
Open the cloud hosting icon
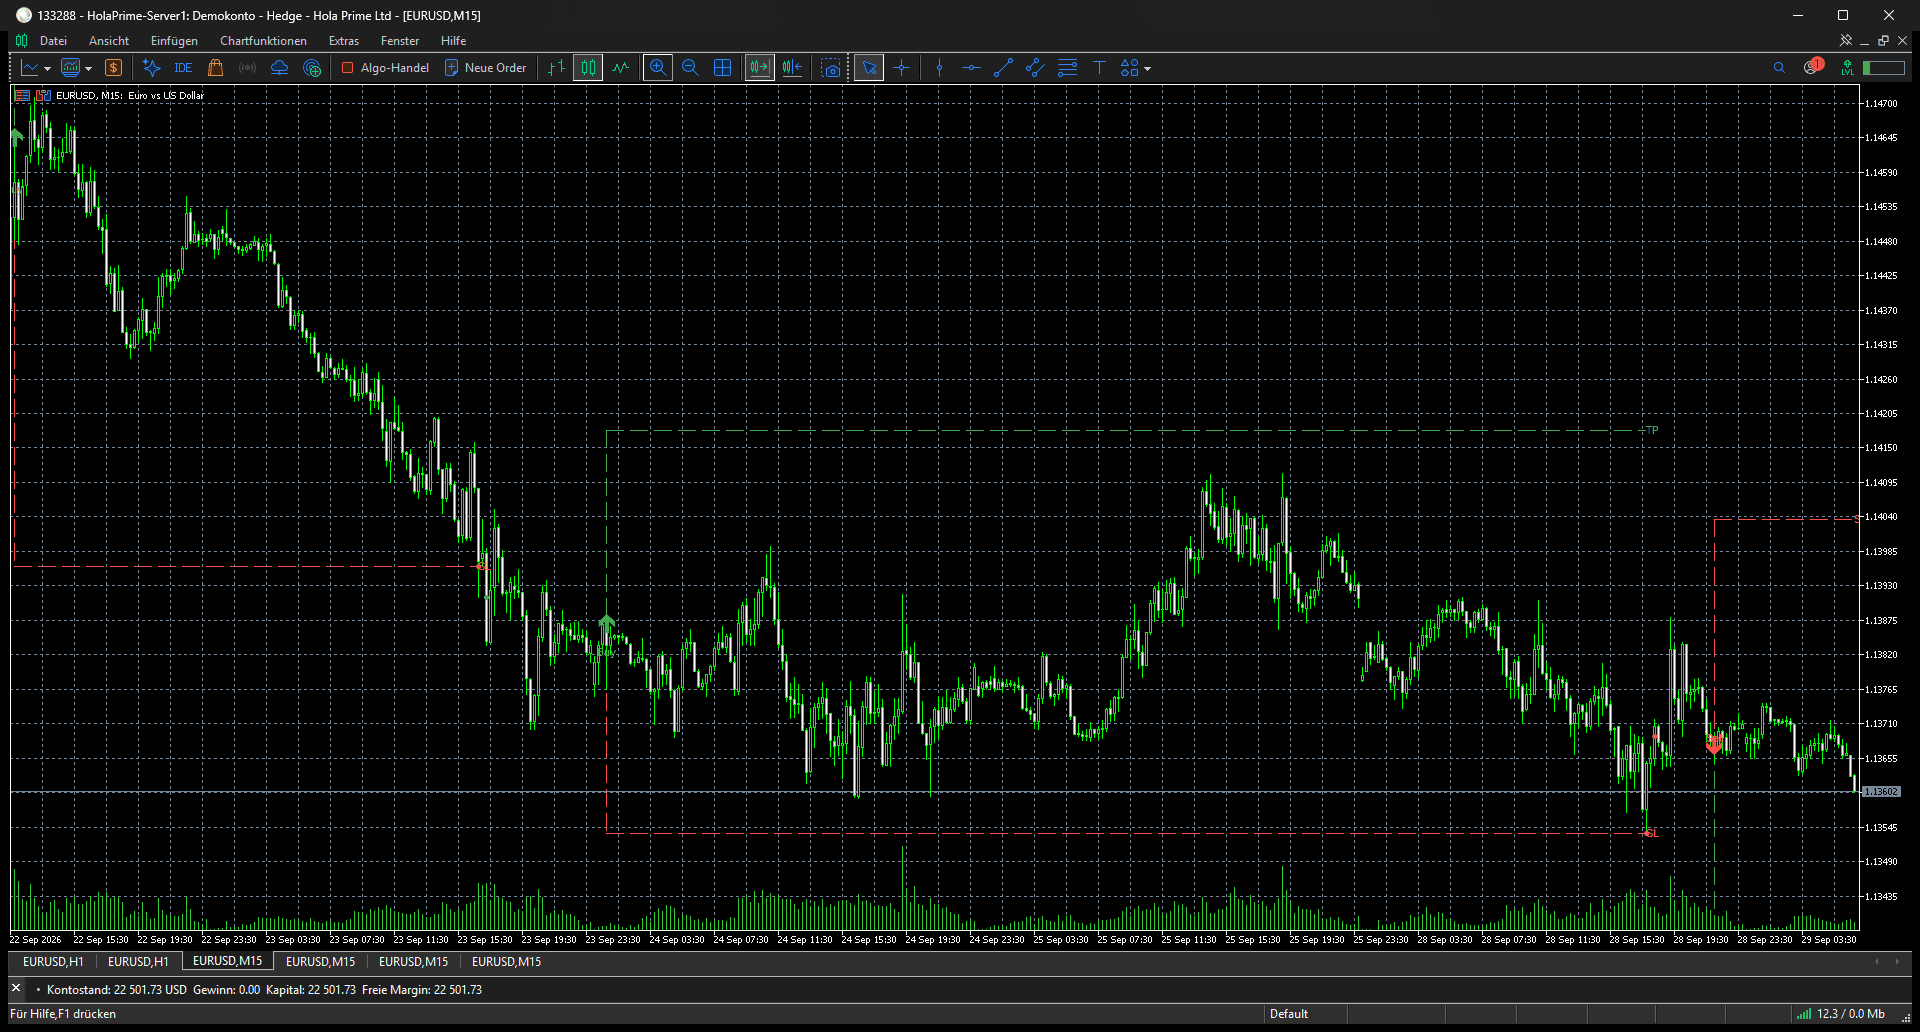[x=280, y=68]
